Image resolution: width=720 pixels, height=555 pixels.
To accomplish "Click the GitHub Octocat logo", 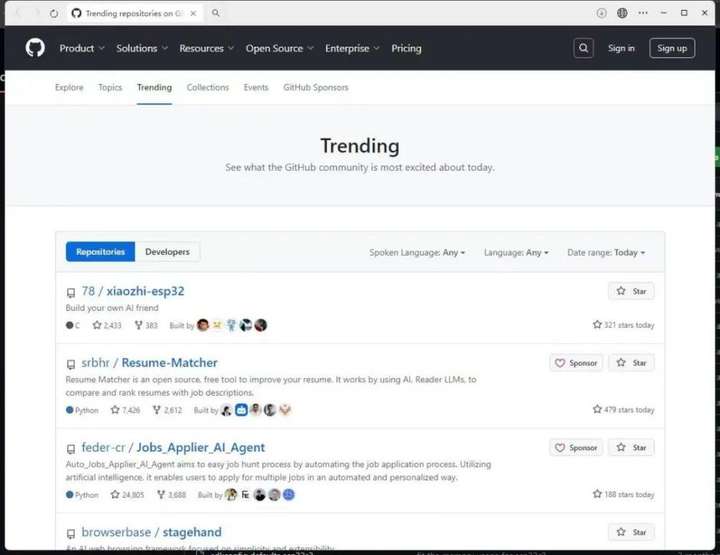I will coord(35,48).
